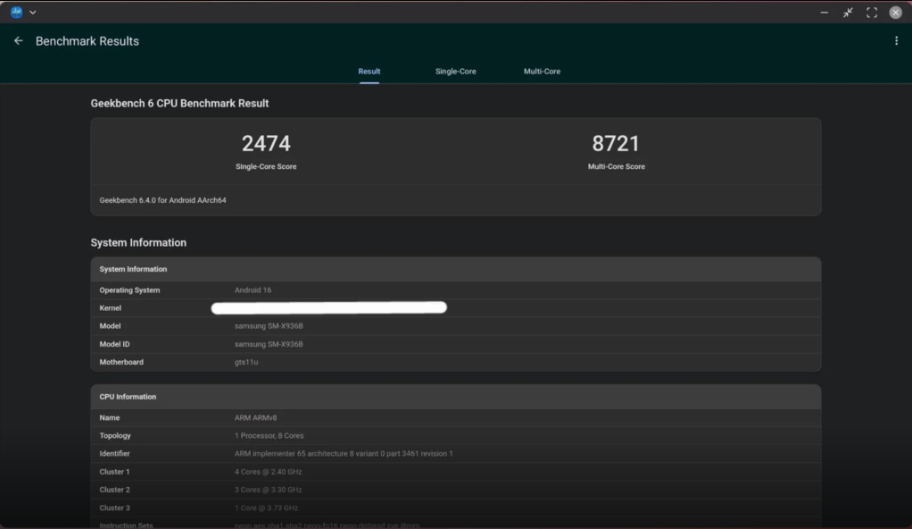Image resolution: width=912 pixels, height=529 pixels.
Task: Click the System Information section heading
Action: 138,243
